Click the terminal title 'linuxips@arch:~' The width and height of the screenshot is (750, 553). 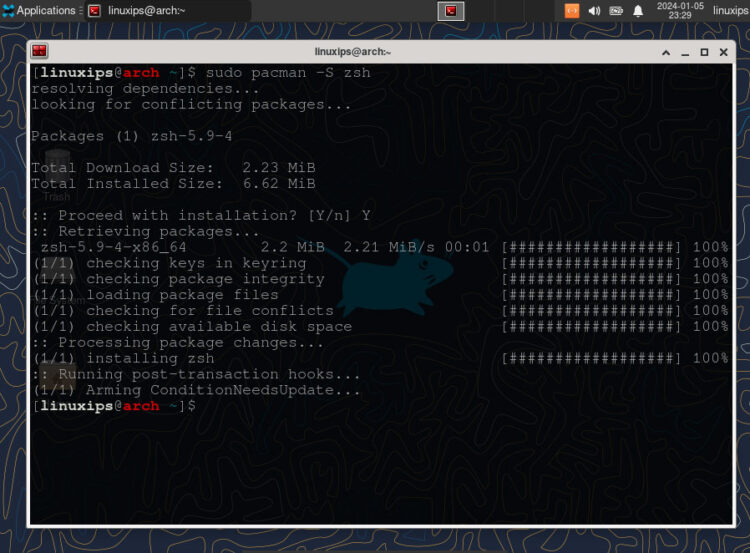353,52
